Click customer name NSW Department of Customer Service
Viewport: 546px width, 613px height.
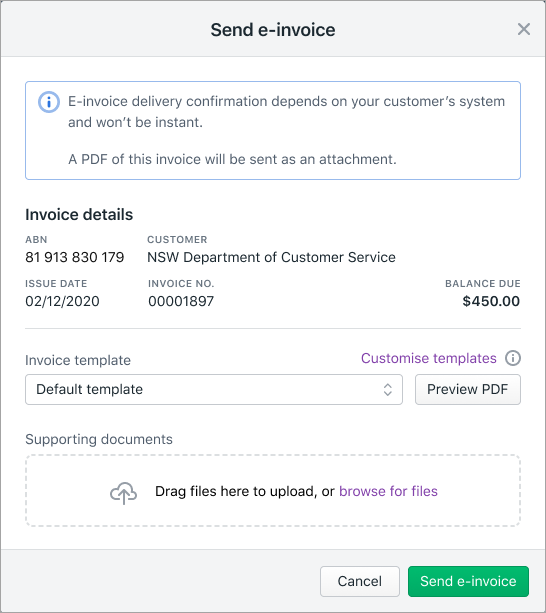tap(271, 257)
